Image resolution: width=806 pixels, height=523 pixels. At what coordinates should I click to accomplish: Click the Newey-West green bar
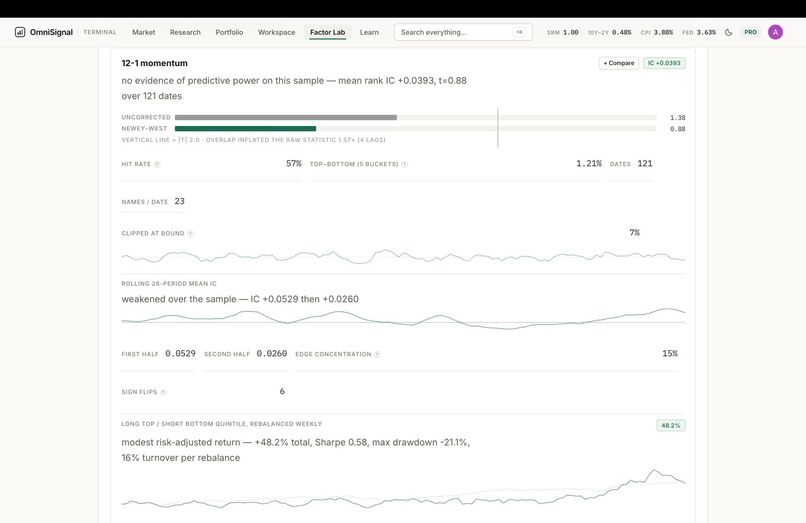245,129
